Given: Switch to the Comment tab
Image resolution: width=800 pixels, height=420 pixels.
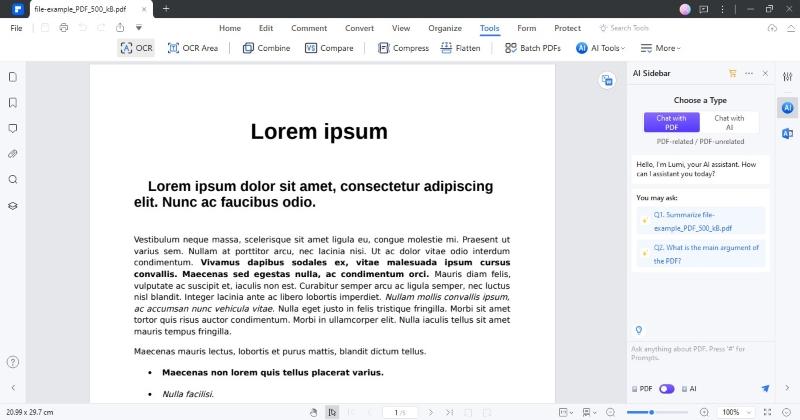Looking at the screenshot, I should pos(309,28).
